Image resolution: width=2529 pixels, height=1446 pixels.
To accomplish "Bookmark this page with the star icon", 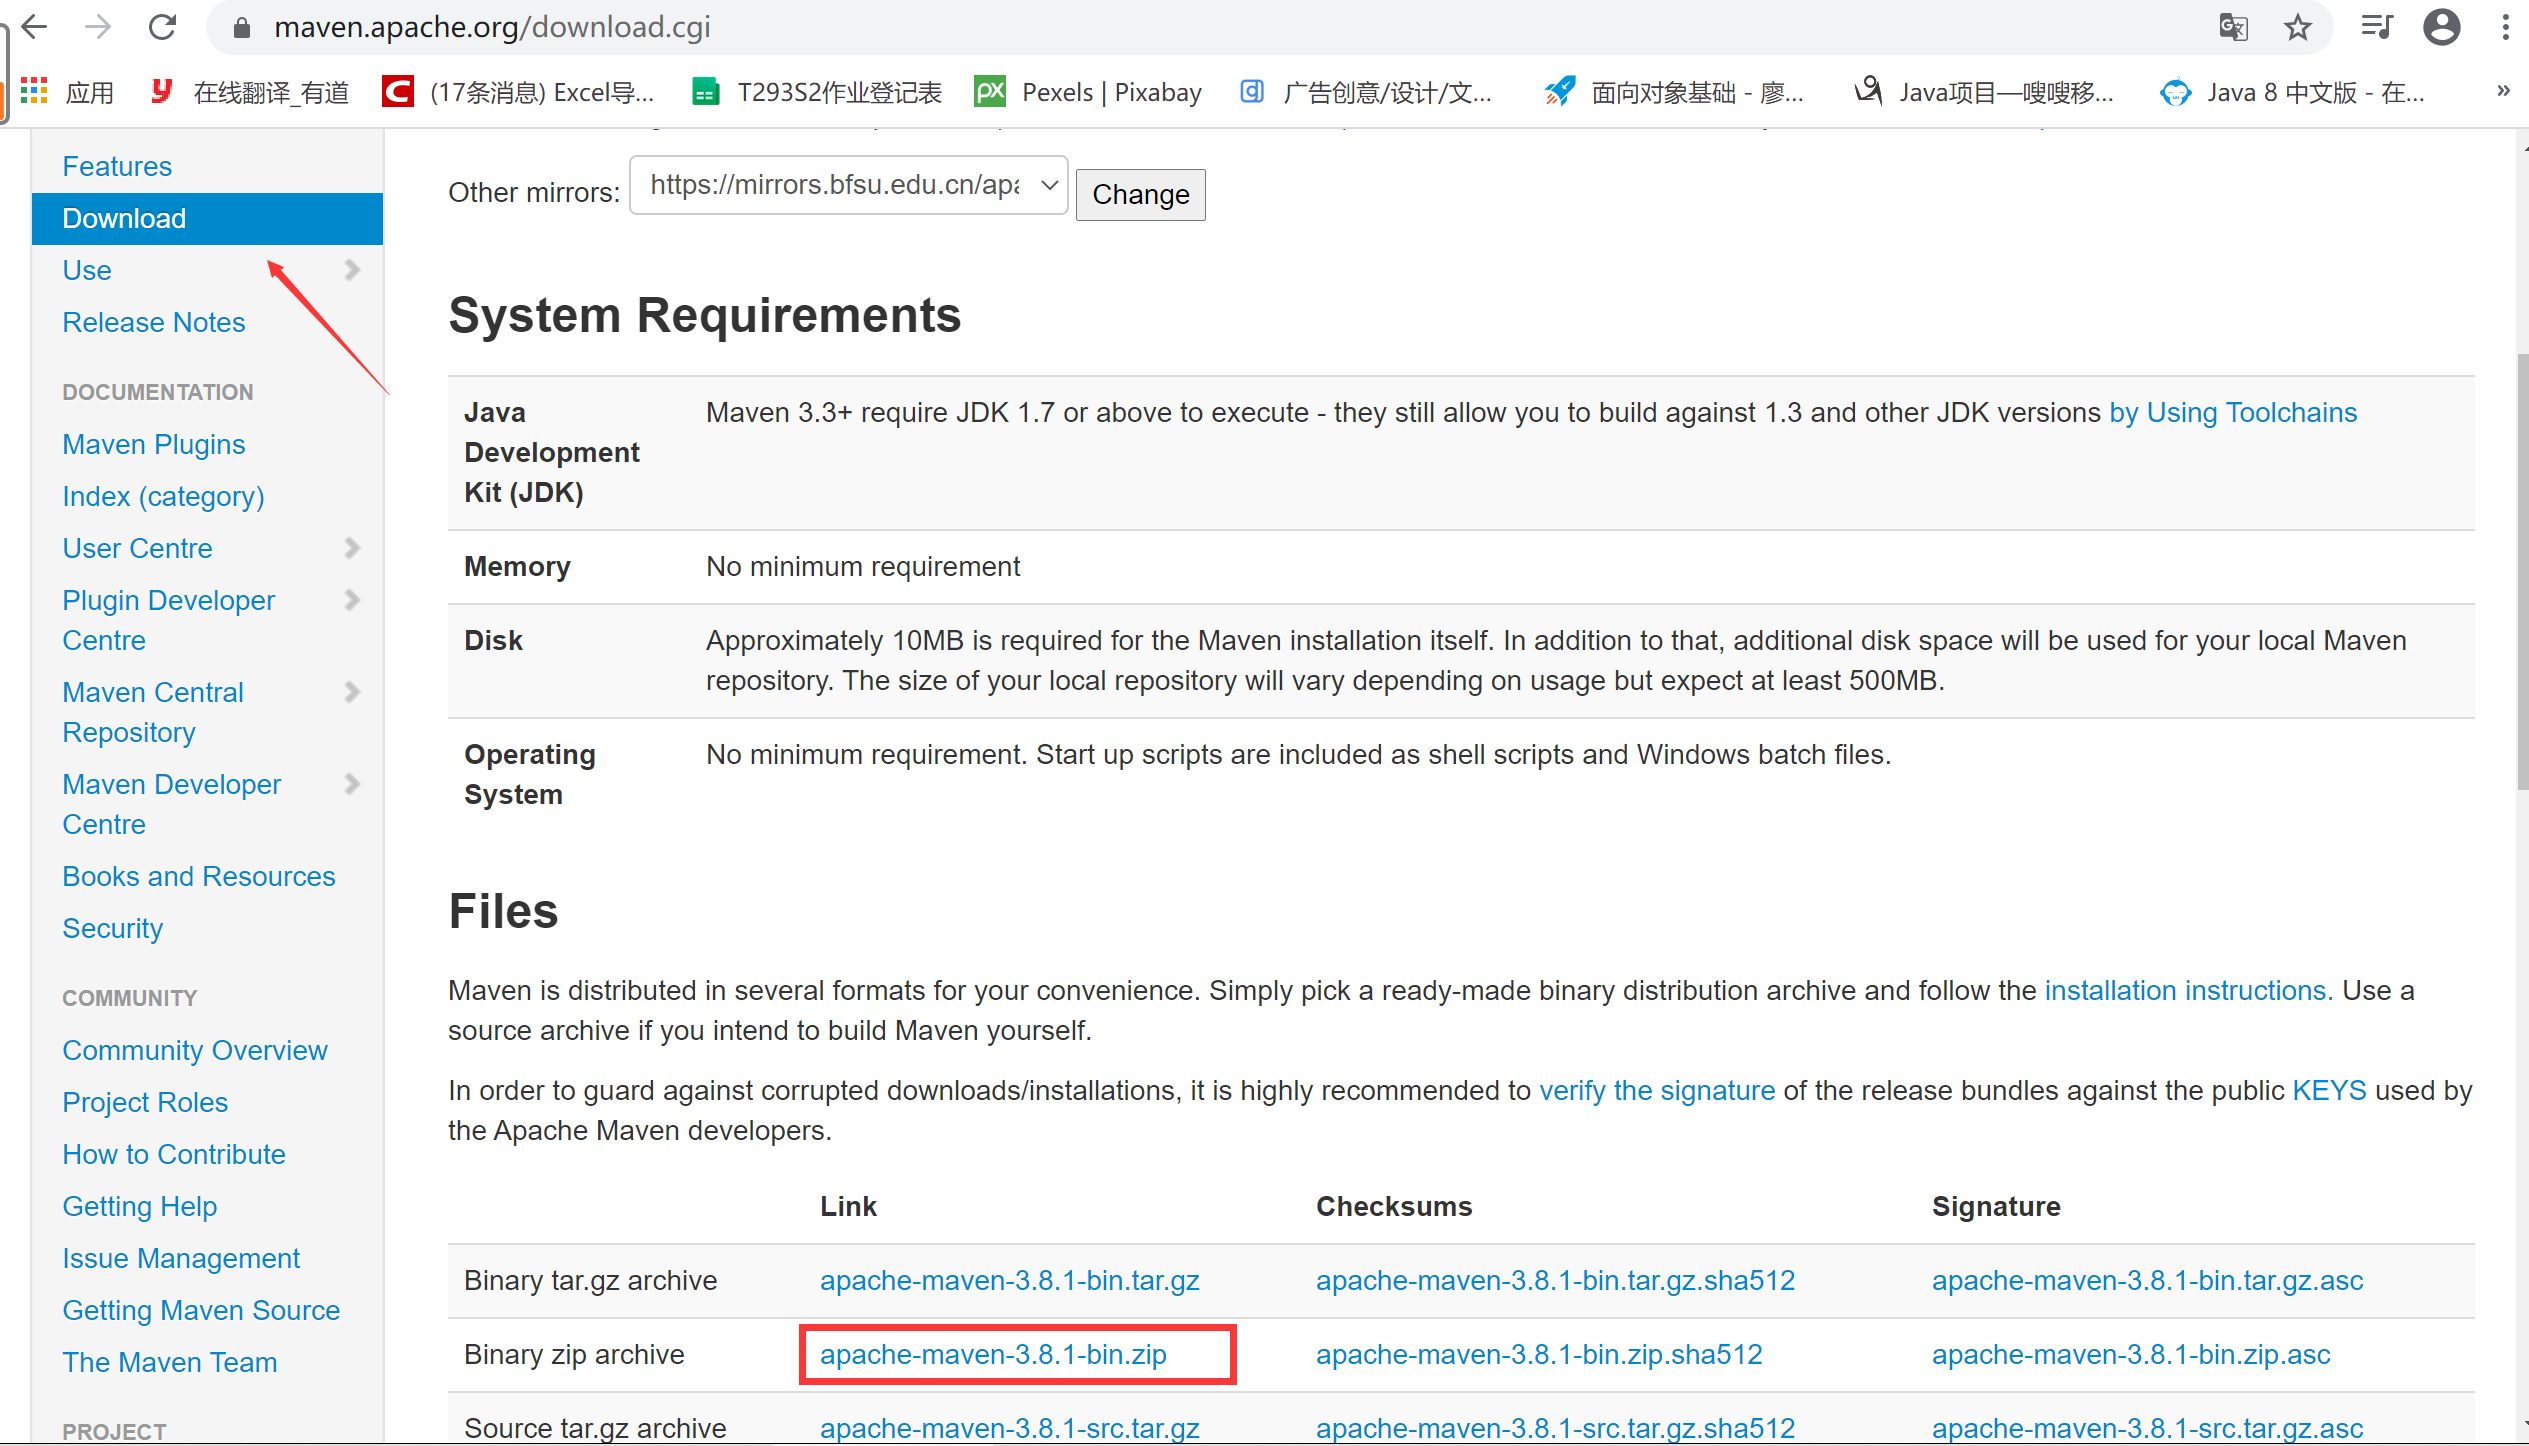I will (x=2298, y=27).
